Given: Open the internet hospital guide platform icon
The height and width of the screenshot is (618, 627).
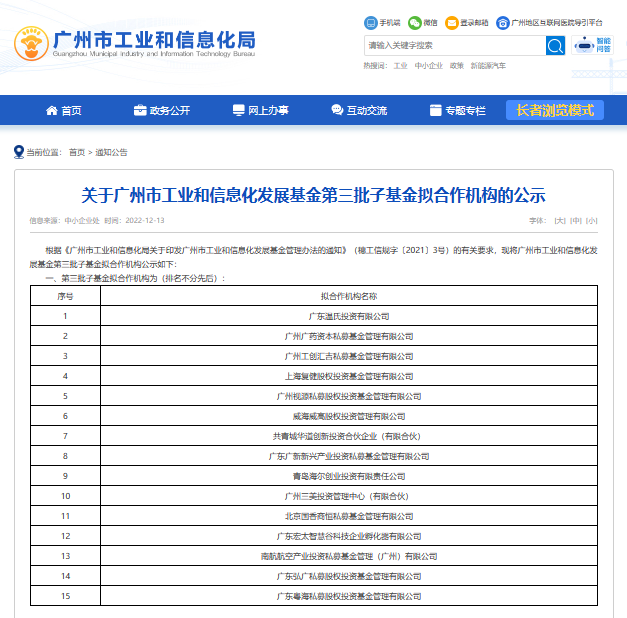Looking at the screenshot, I should point(503,23).
